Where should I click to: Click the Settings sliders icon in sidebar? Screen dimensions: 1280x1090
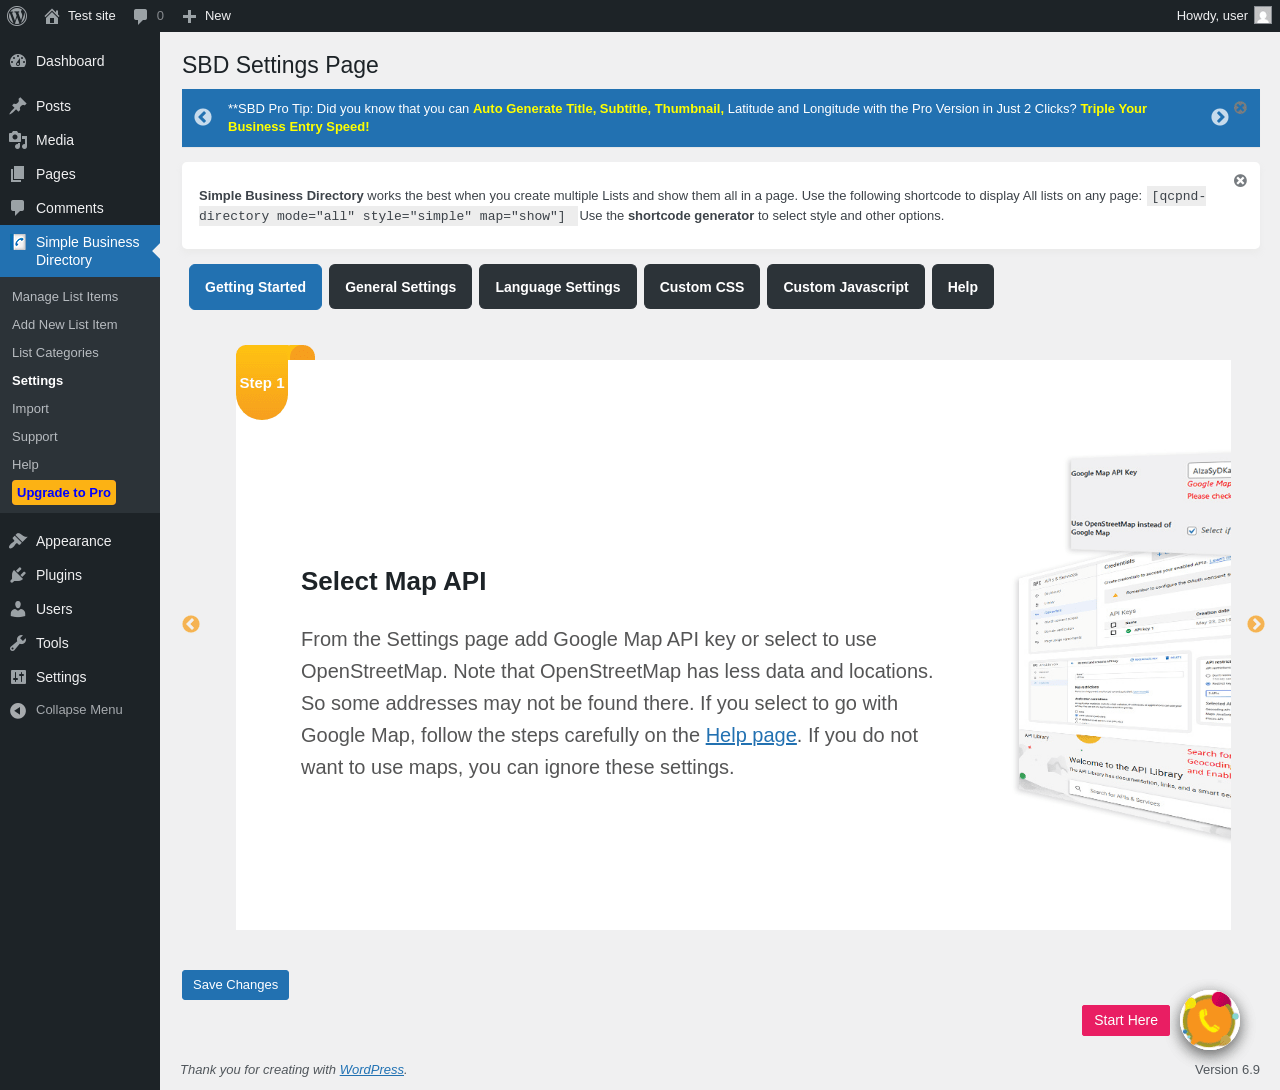pyautogui.click(x=18, y=677)
